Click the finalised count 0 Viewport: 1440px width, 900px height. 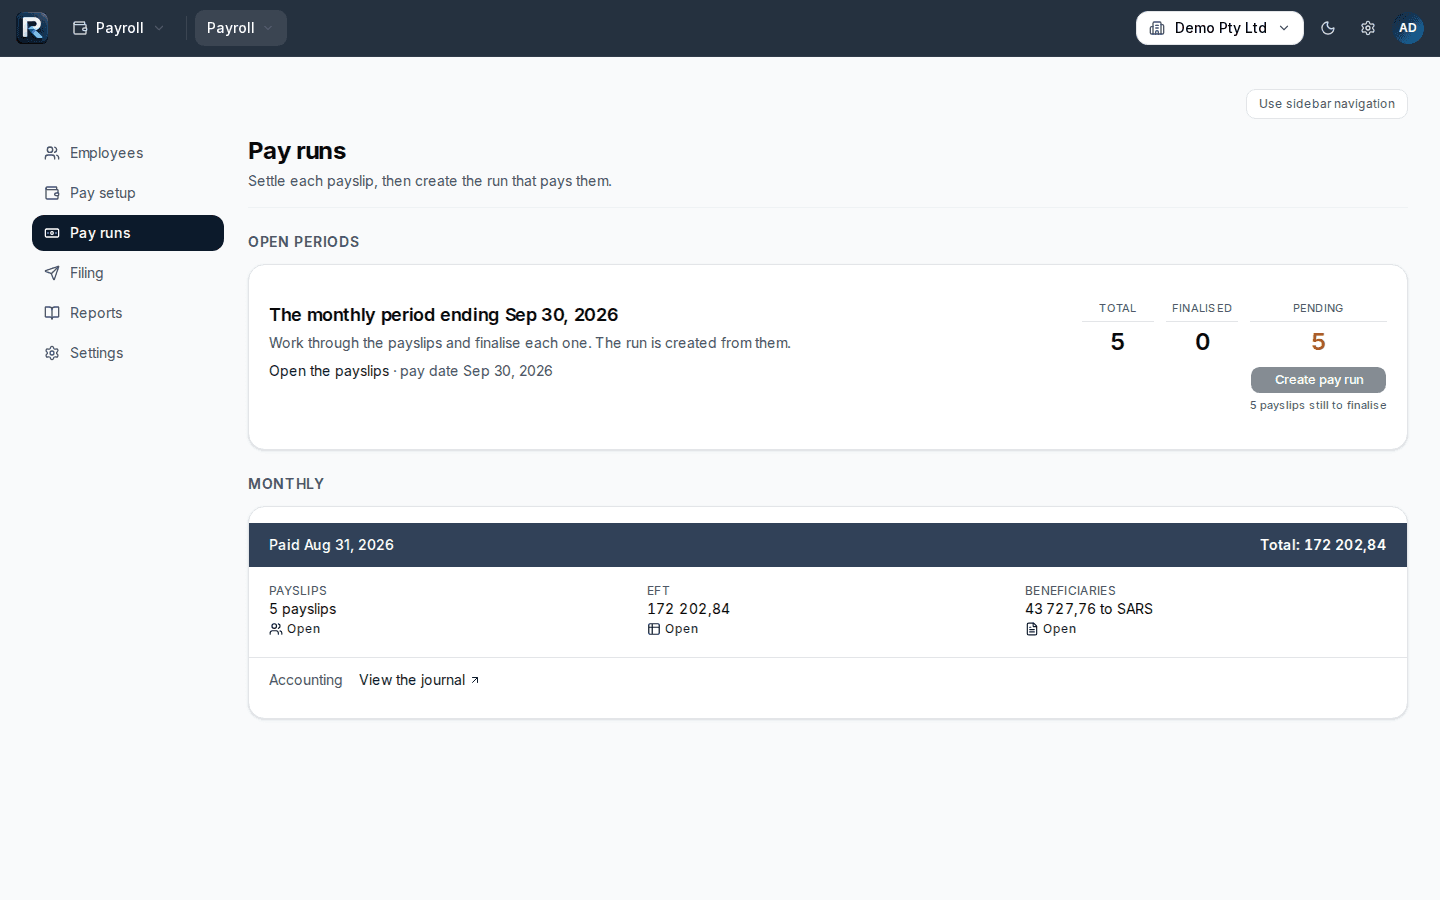[1202, 342]
